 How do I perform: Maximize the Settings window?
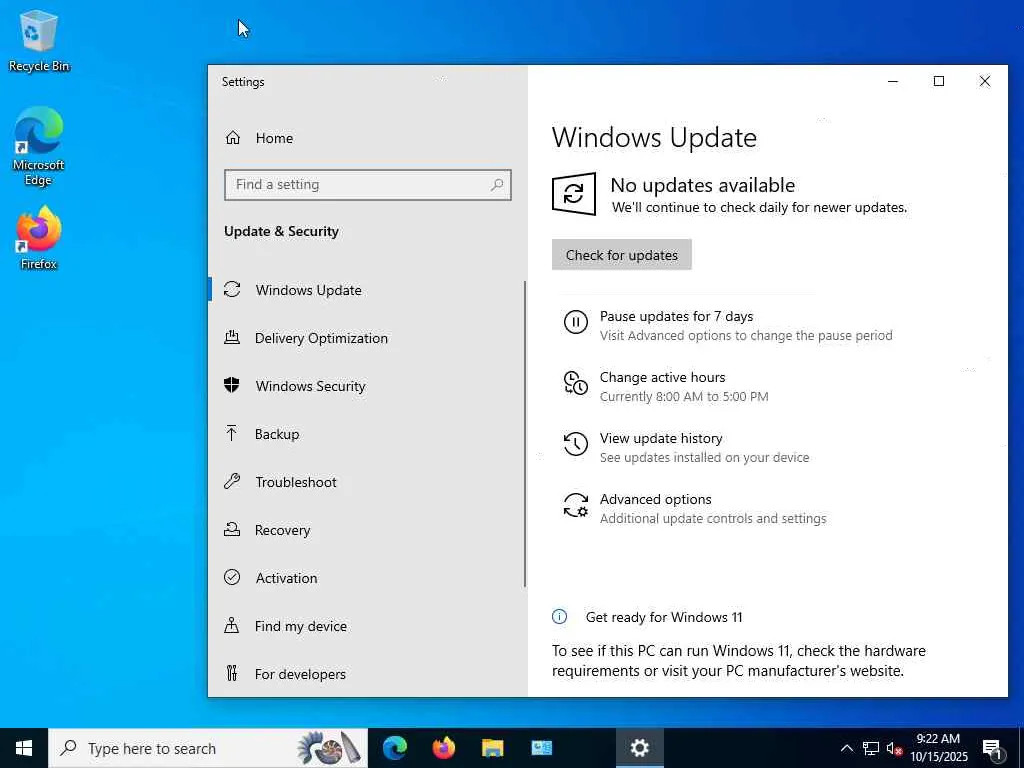938,81
